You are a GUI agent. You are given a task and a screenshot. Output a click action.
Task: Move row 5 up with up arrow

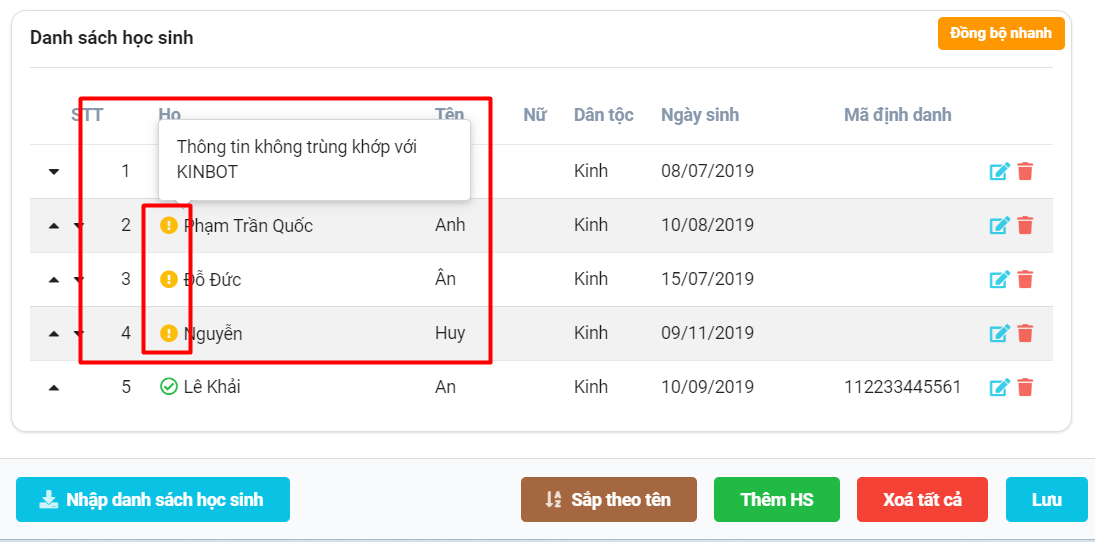coord(54,388)
